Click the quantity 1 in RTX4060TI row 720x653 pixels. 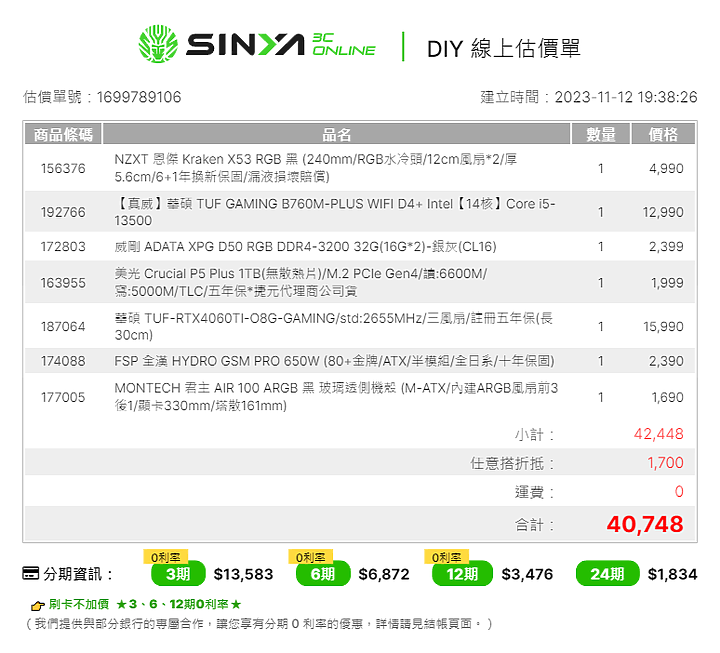point(601,326)
